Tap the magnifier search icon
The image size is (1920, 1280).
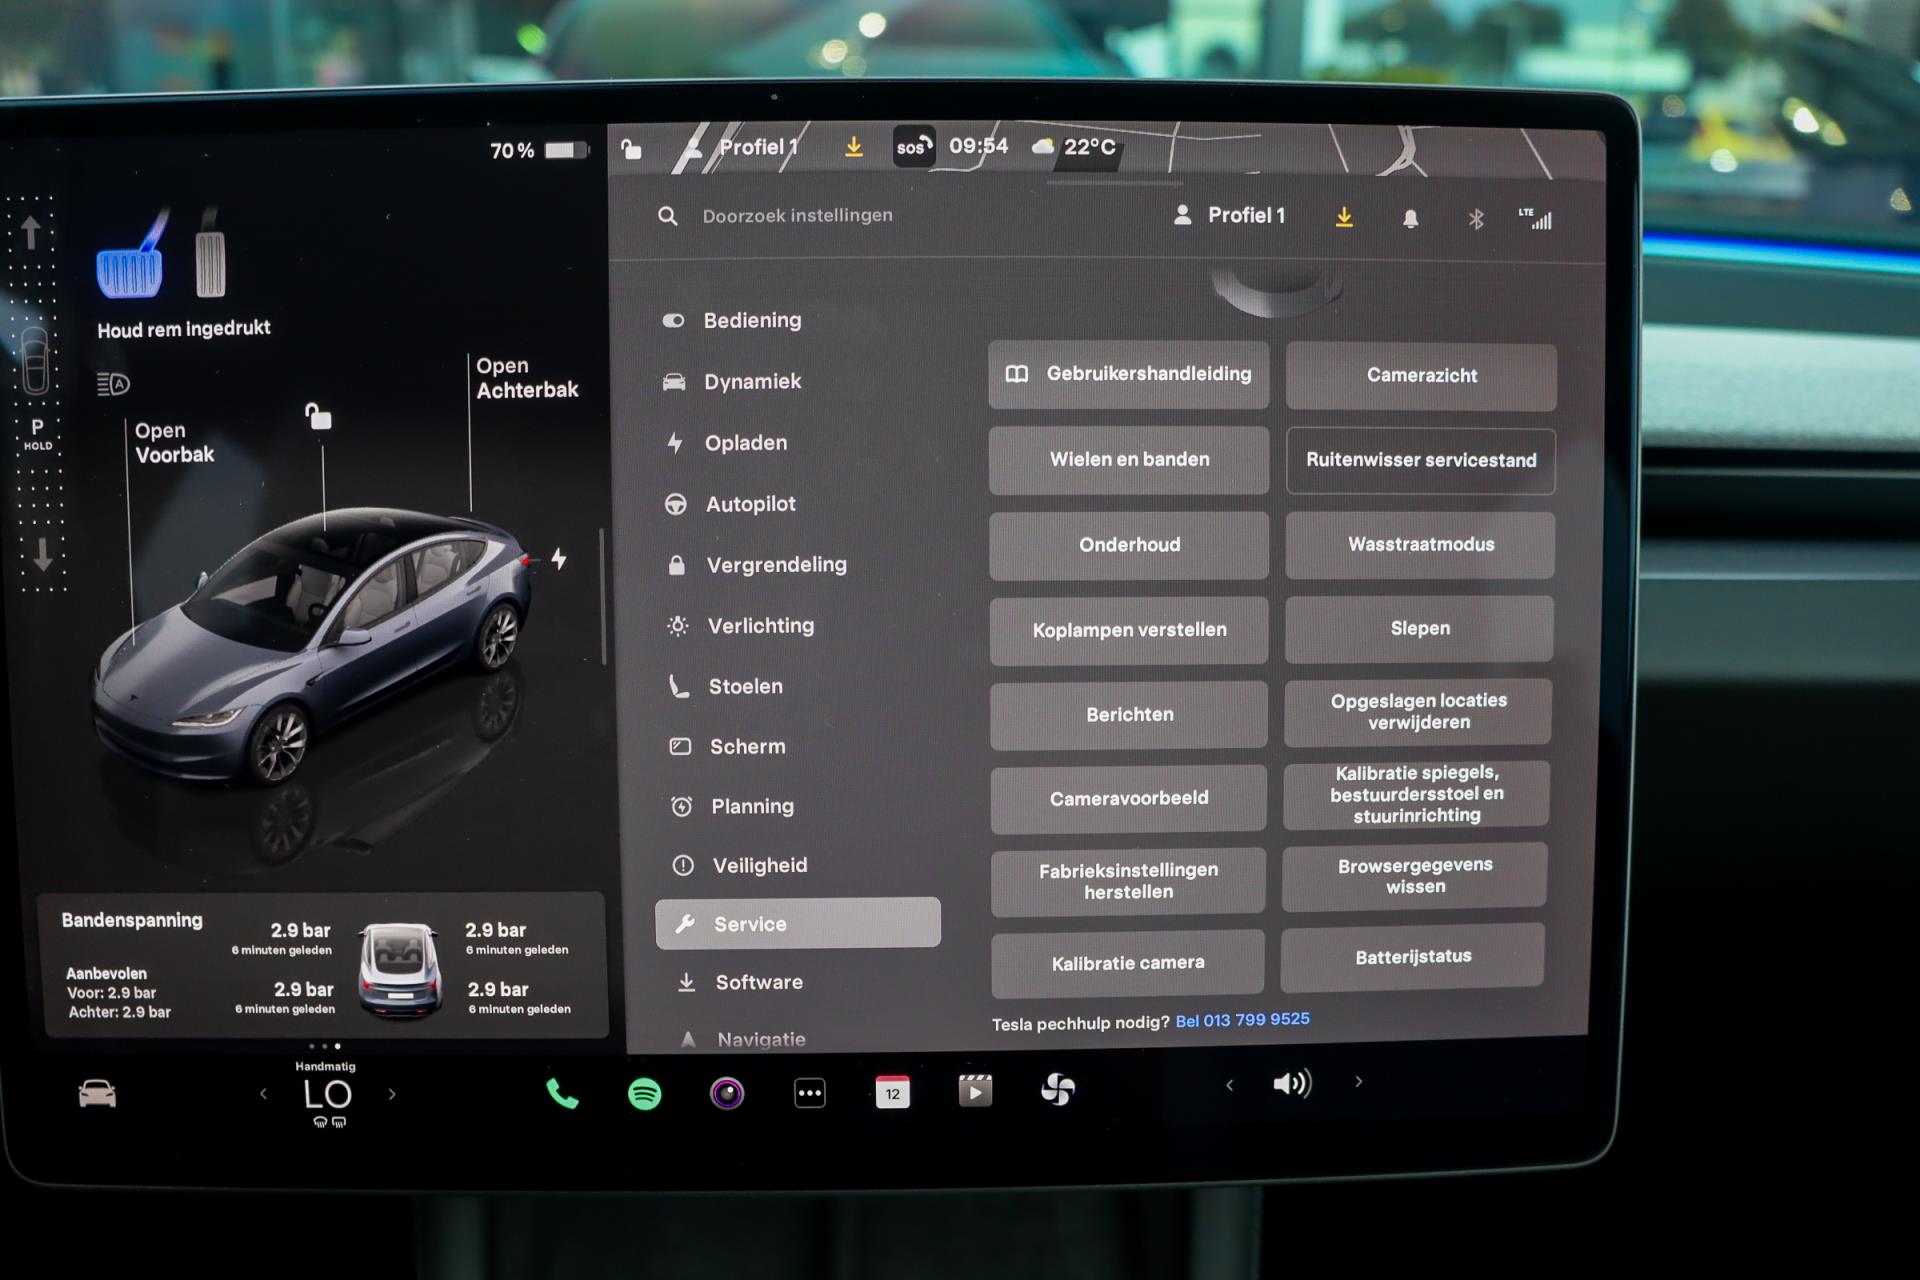668,216
